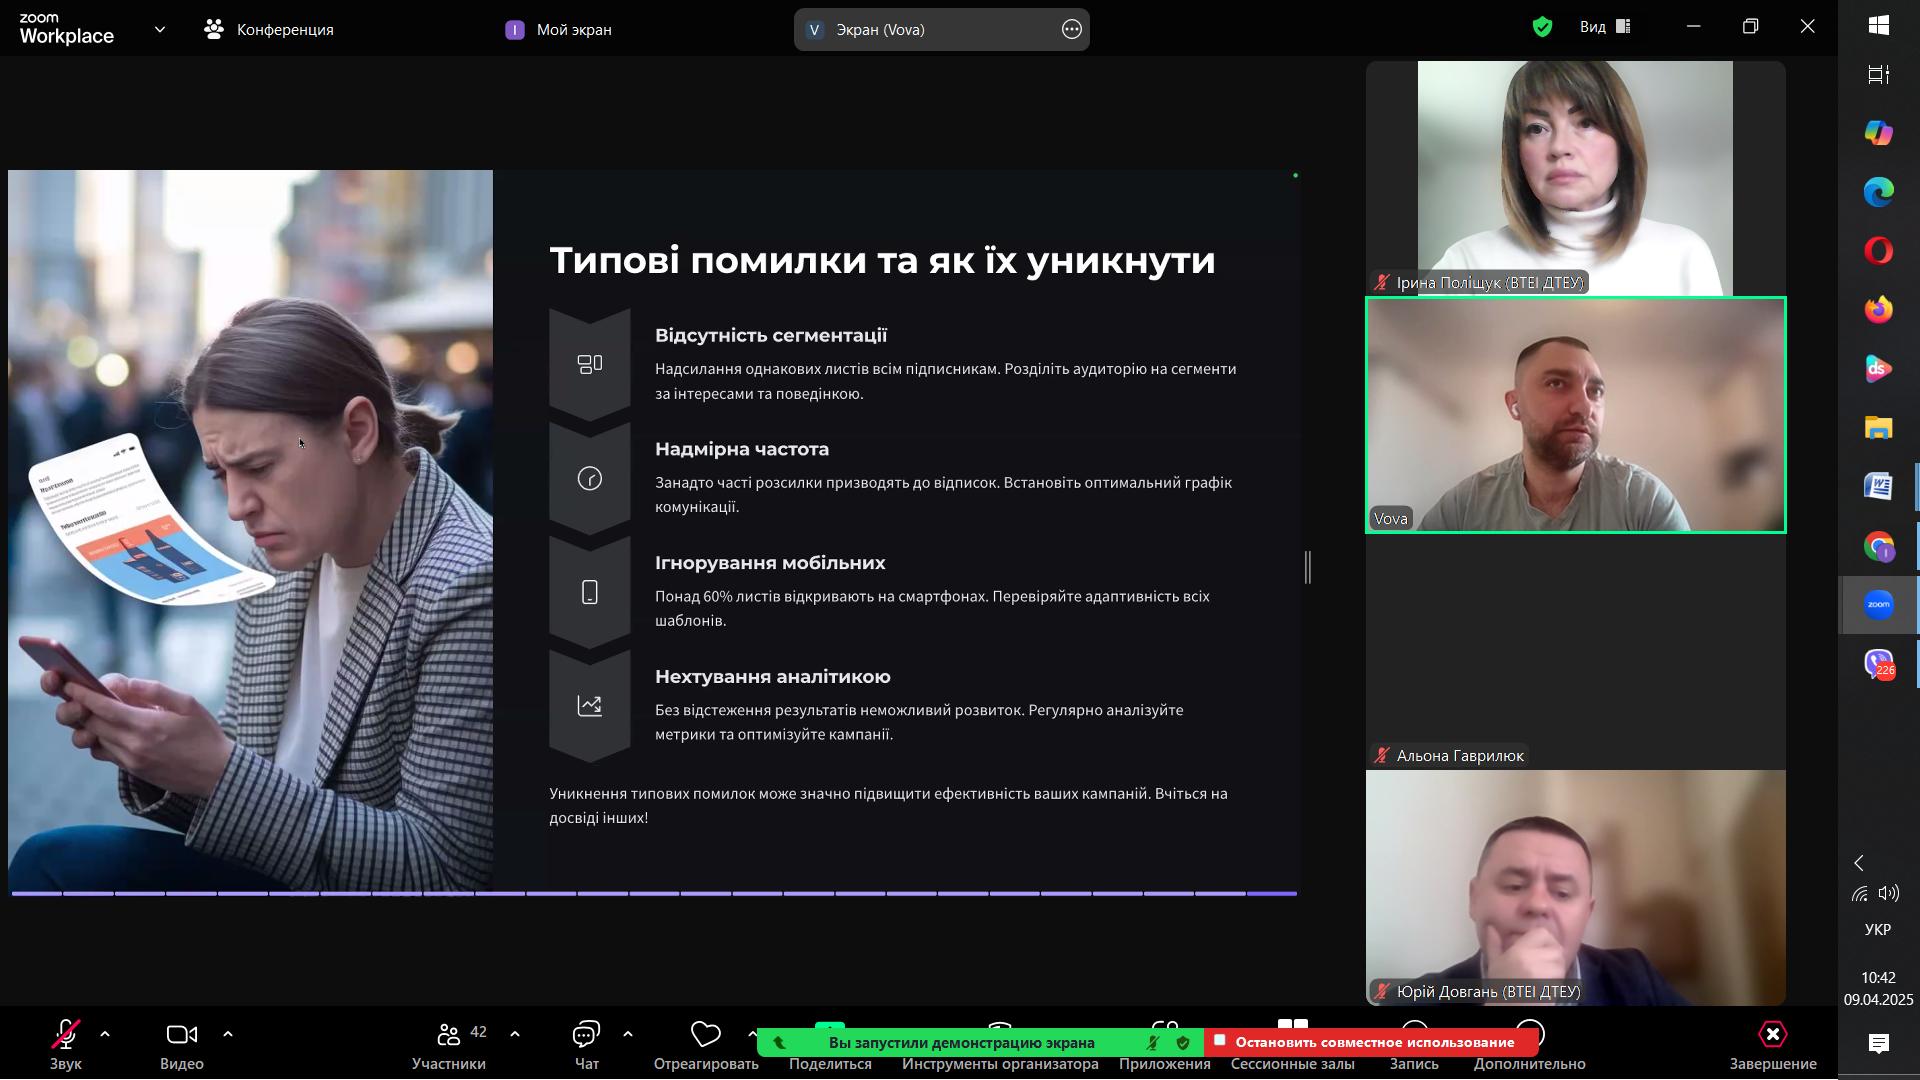Click Отреагировать heart reaction icon
Screen dimensions: 1920x1080
[x=705, y=1035]
